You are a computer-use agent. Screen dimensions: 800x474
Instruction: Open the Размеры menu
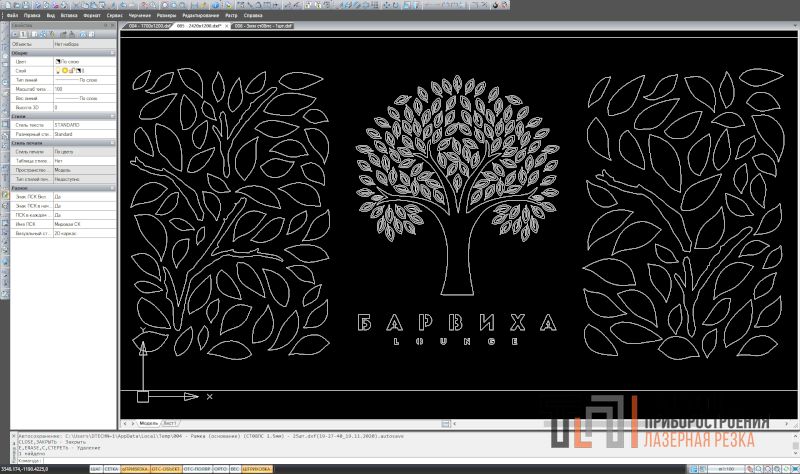pos(166,15)
